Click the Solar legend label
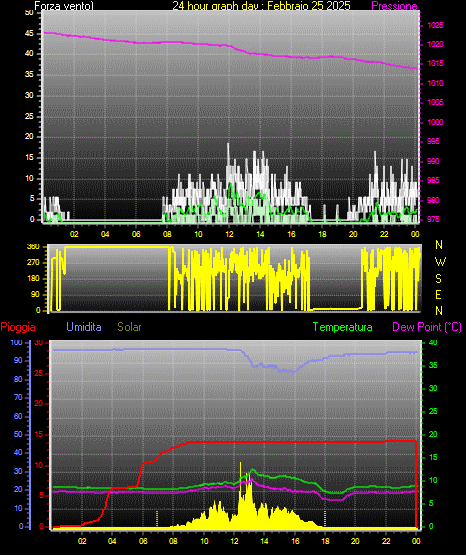466x555 pixels. point(129,327)
